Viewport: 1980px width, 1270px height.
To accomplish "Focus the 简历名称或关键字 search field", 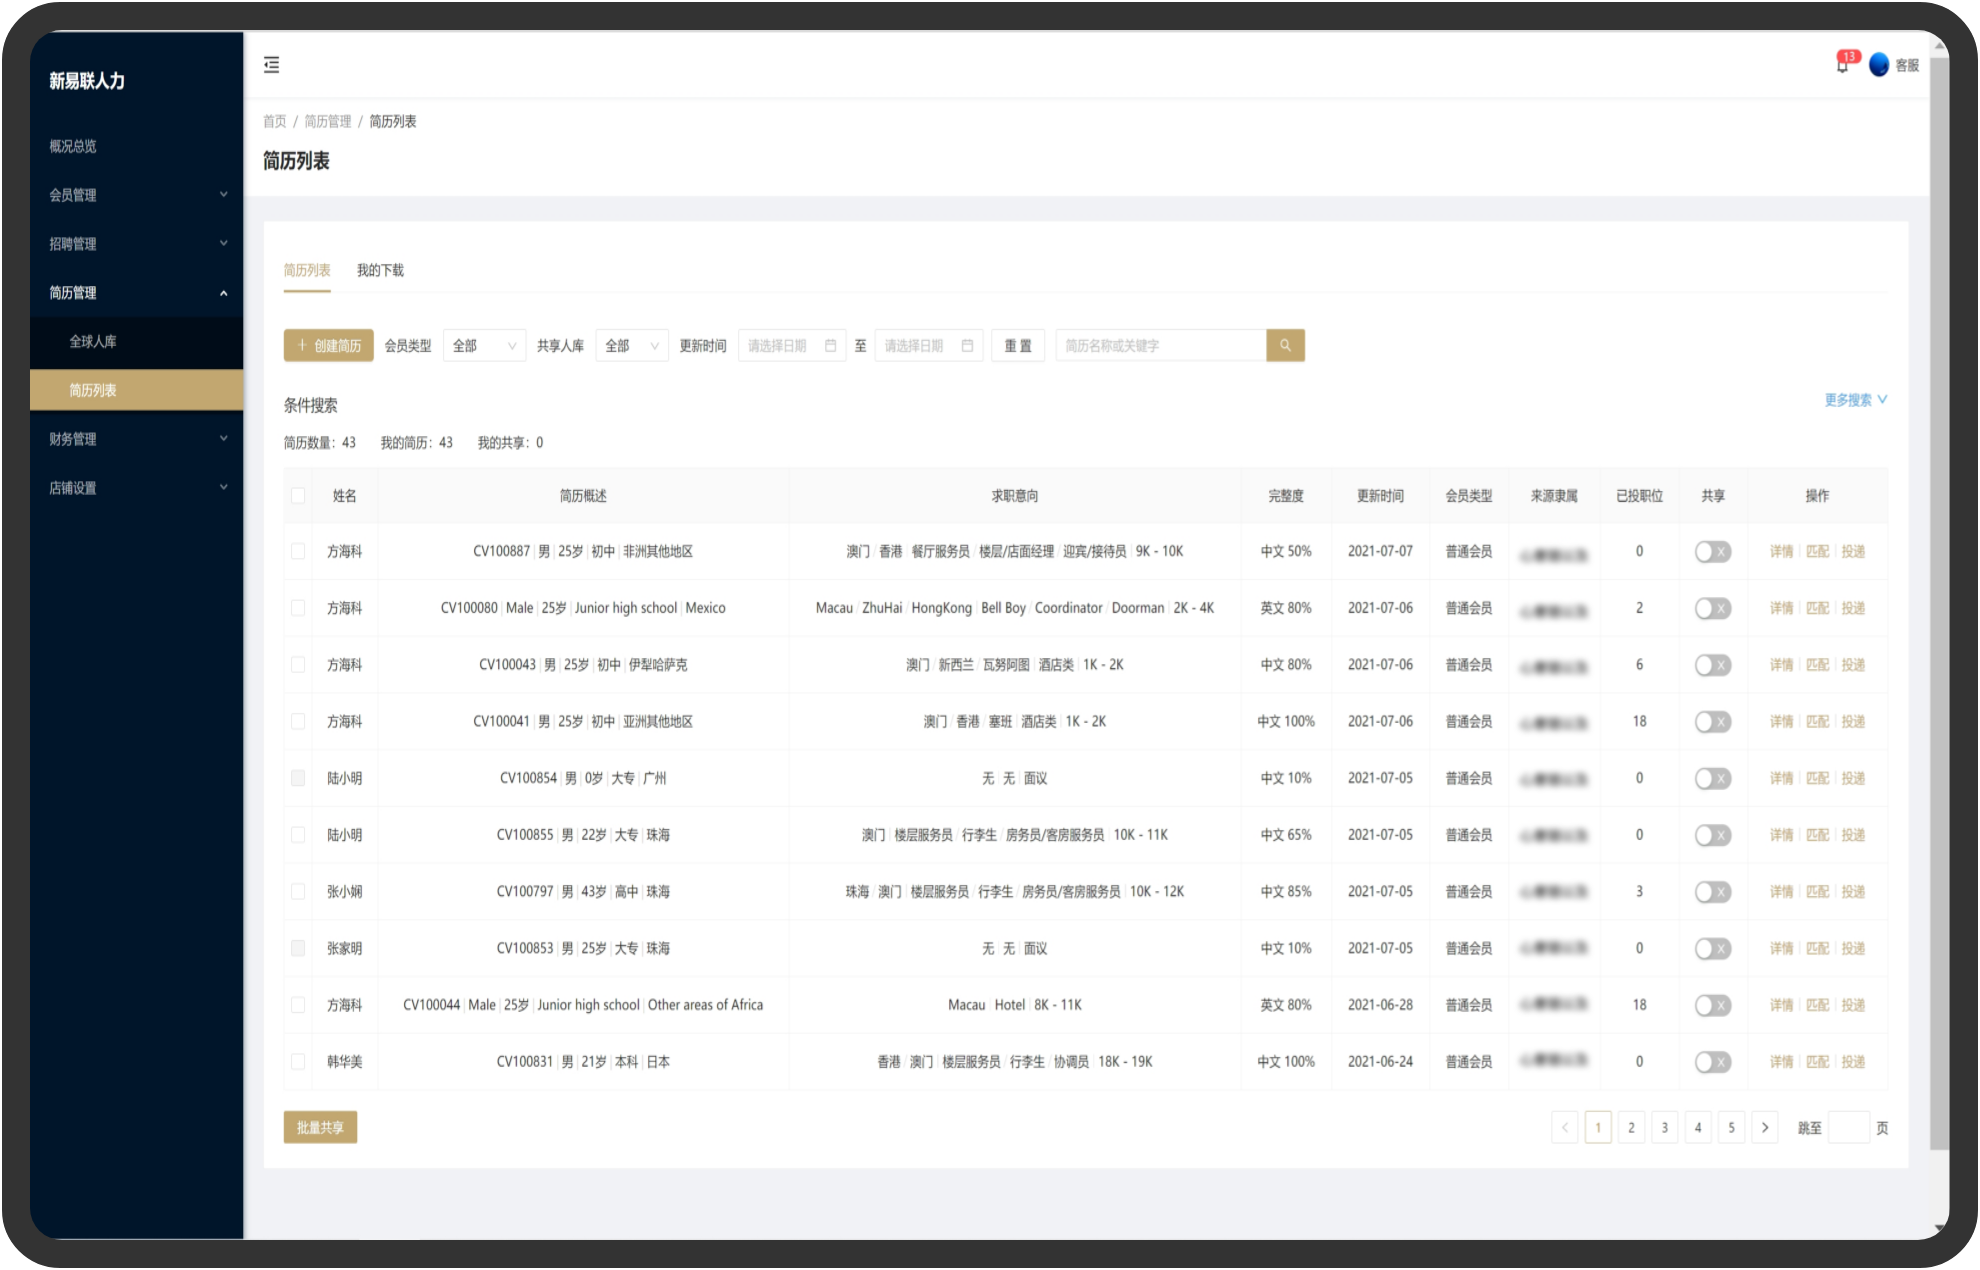I will [1160, 346].
